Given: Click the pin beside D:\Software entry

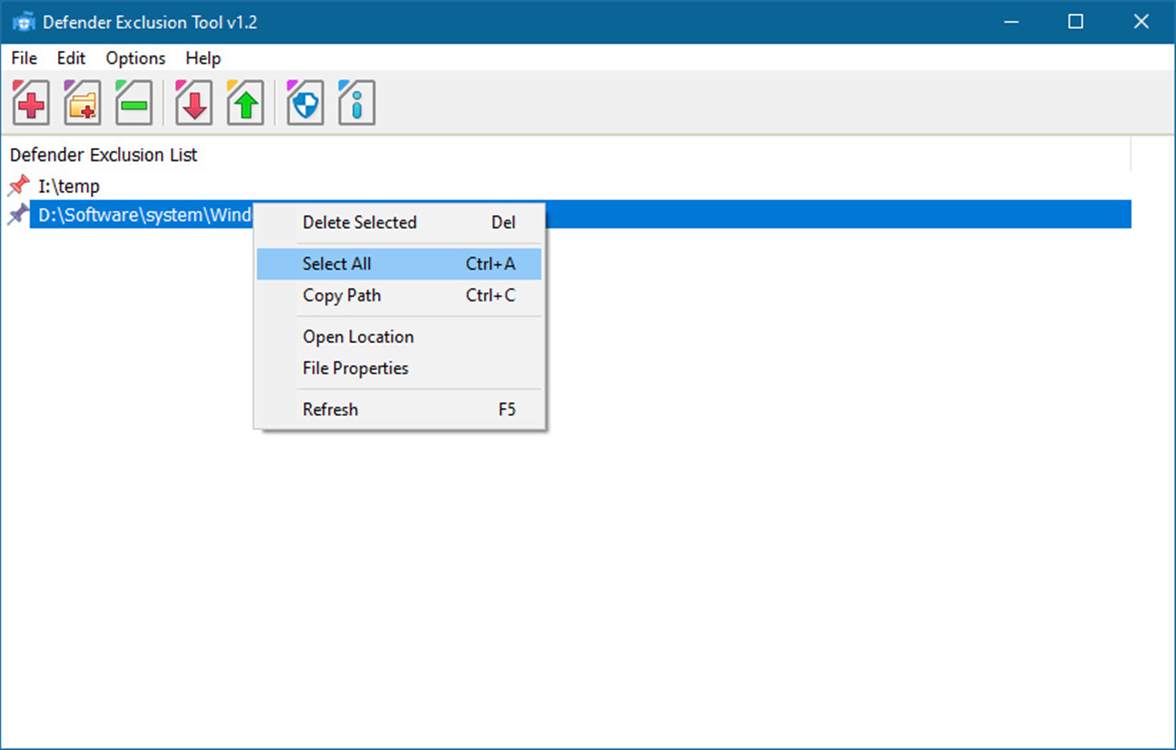Looking at the screenshot, I should [x=18, y=214].
